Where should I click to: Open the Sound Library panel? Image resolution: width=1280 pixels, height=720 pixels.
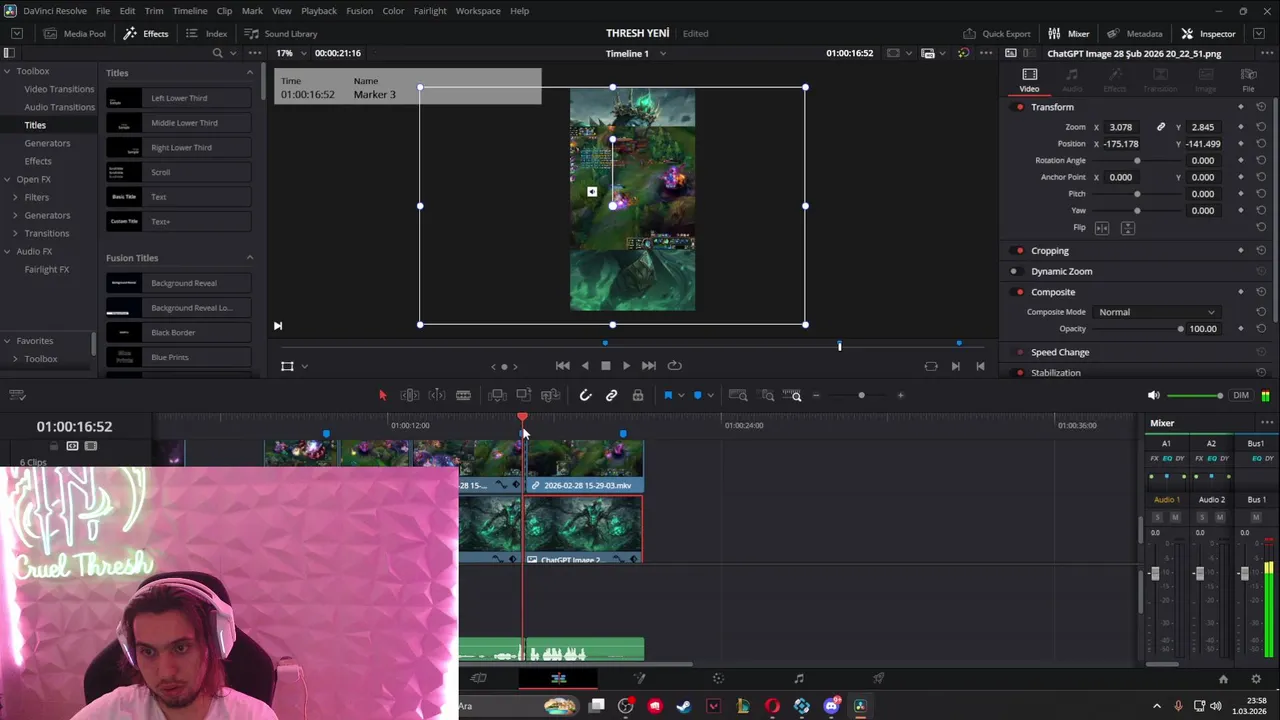(281, 34)
